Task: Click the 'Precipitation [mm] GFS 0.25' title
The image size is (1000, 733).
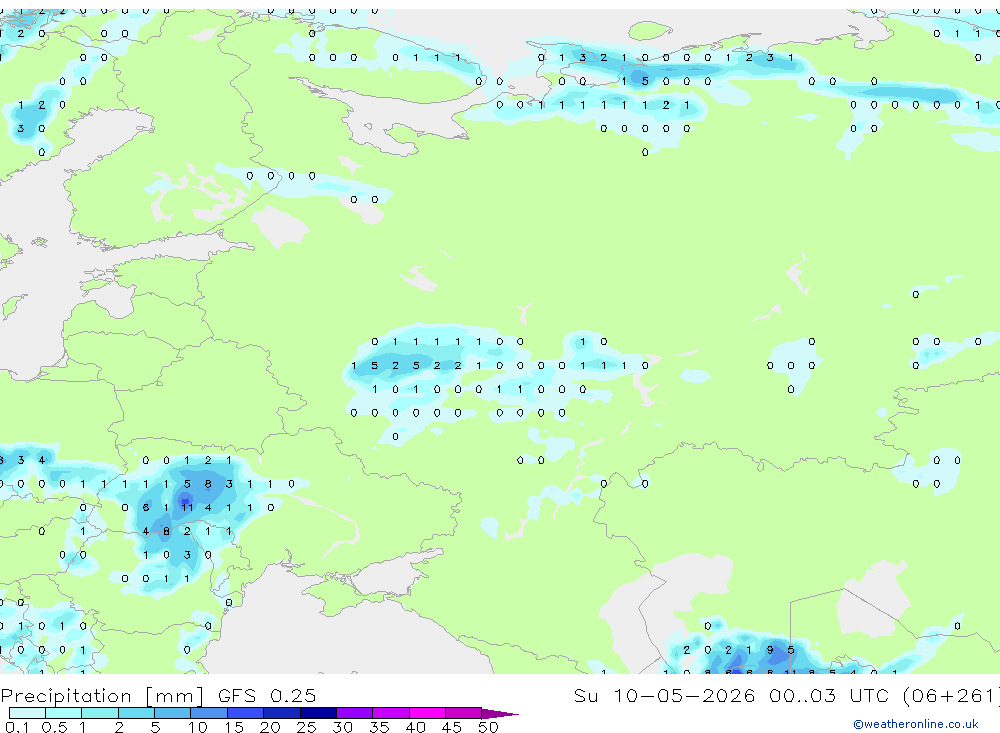Action: coord(158,695)
